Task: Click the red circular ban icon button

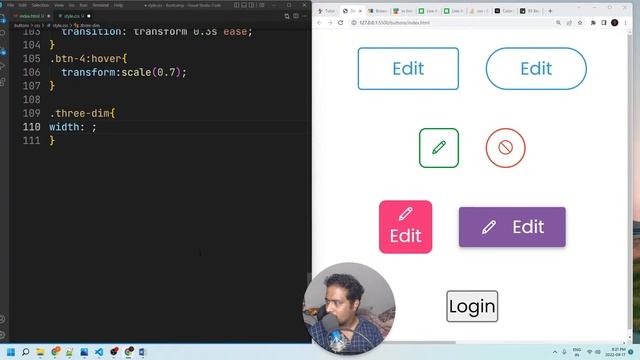Action: (x=505, y=148)
